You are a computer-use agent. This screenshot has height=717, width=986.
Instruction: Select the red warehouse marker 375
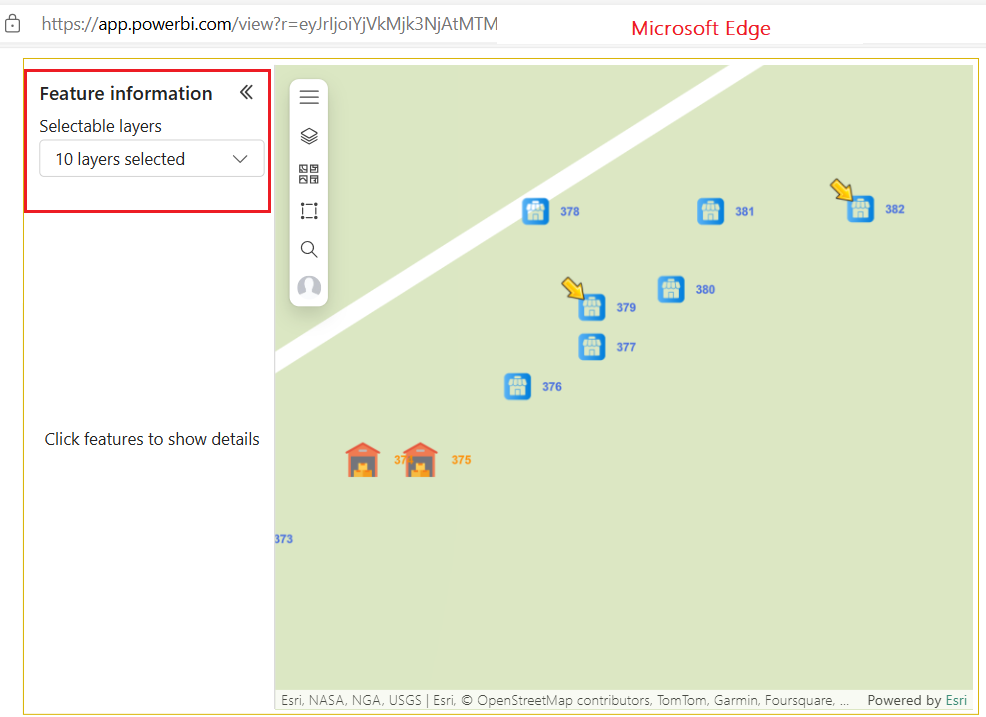[x=419, y=458]
